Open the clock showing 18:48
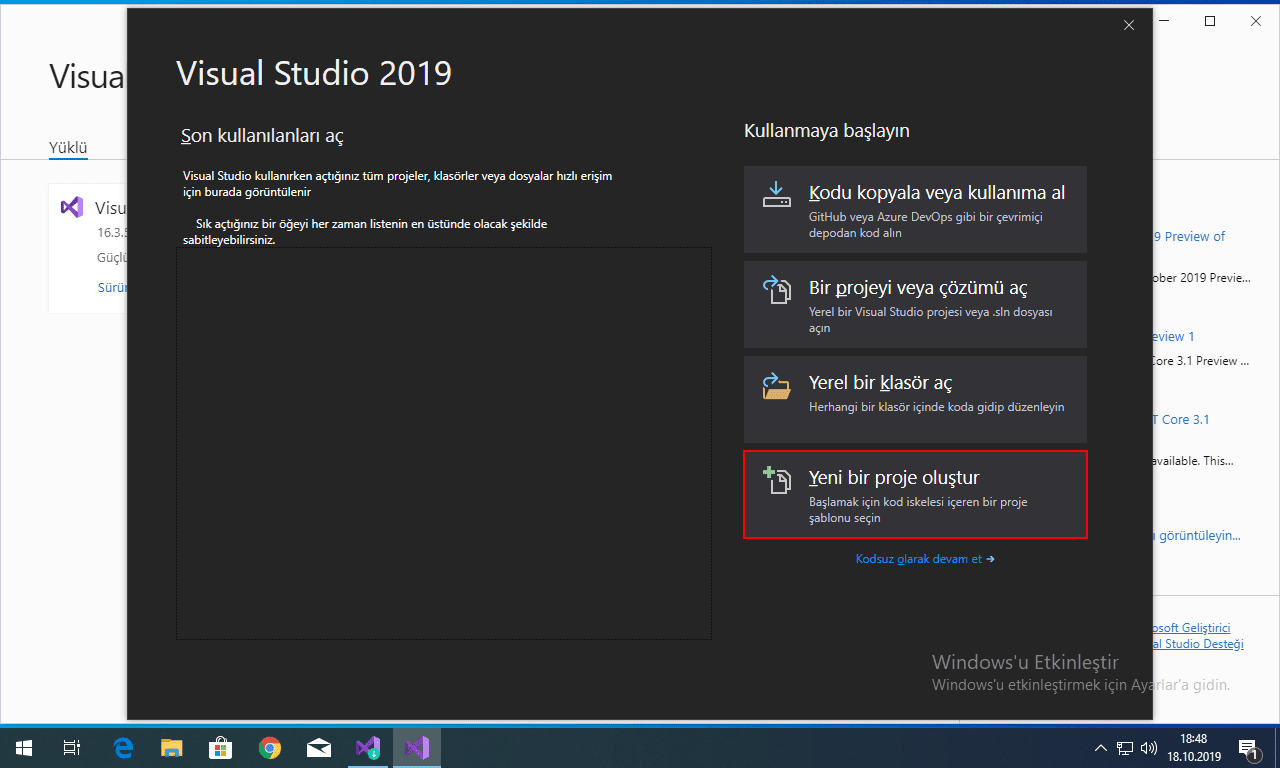Screen dimensions: 1280x768 1192,748
